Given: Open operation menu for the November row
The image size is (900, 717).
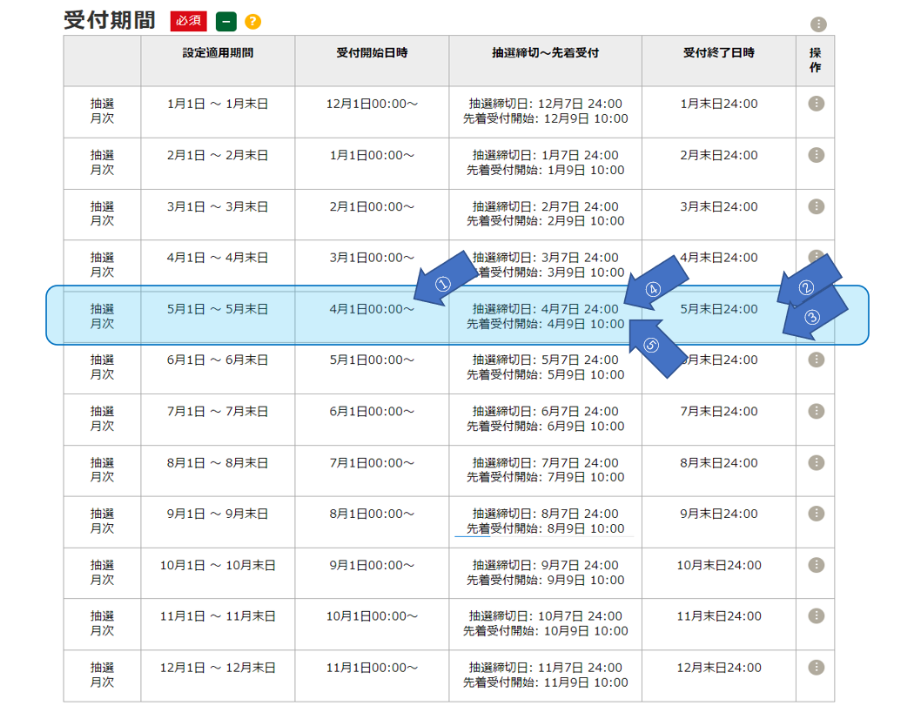Looking at the screenshot, I should [816, 616].
